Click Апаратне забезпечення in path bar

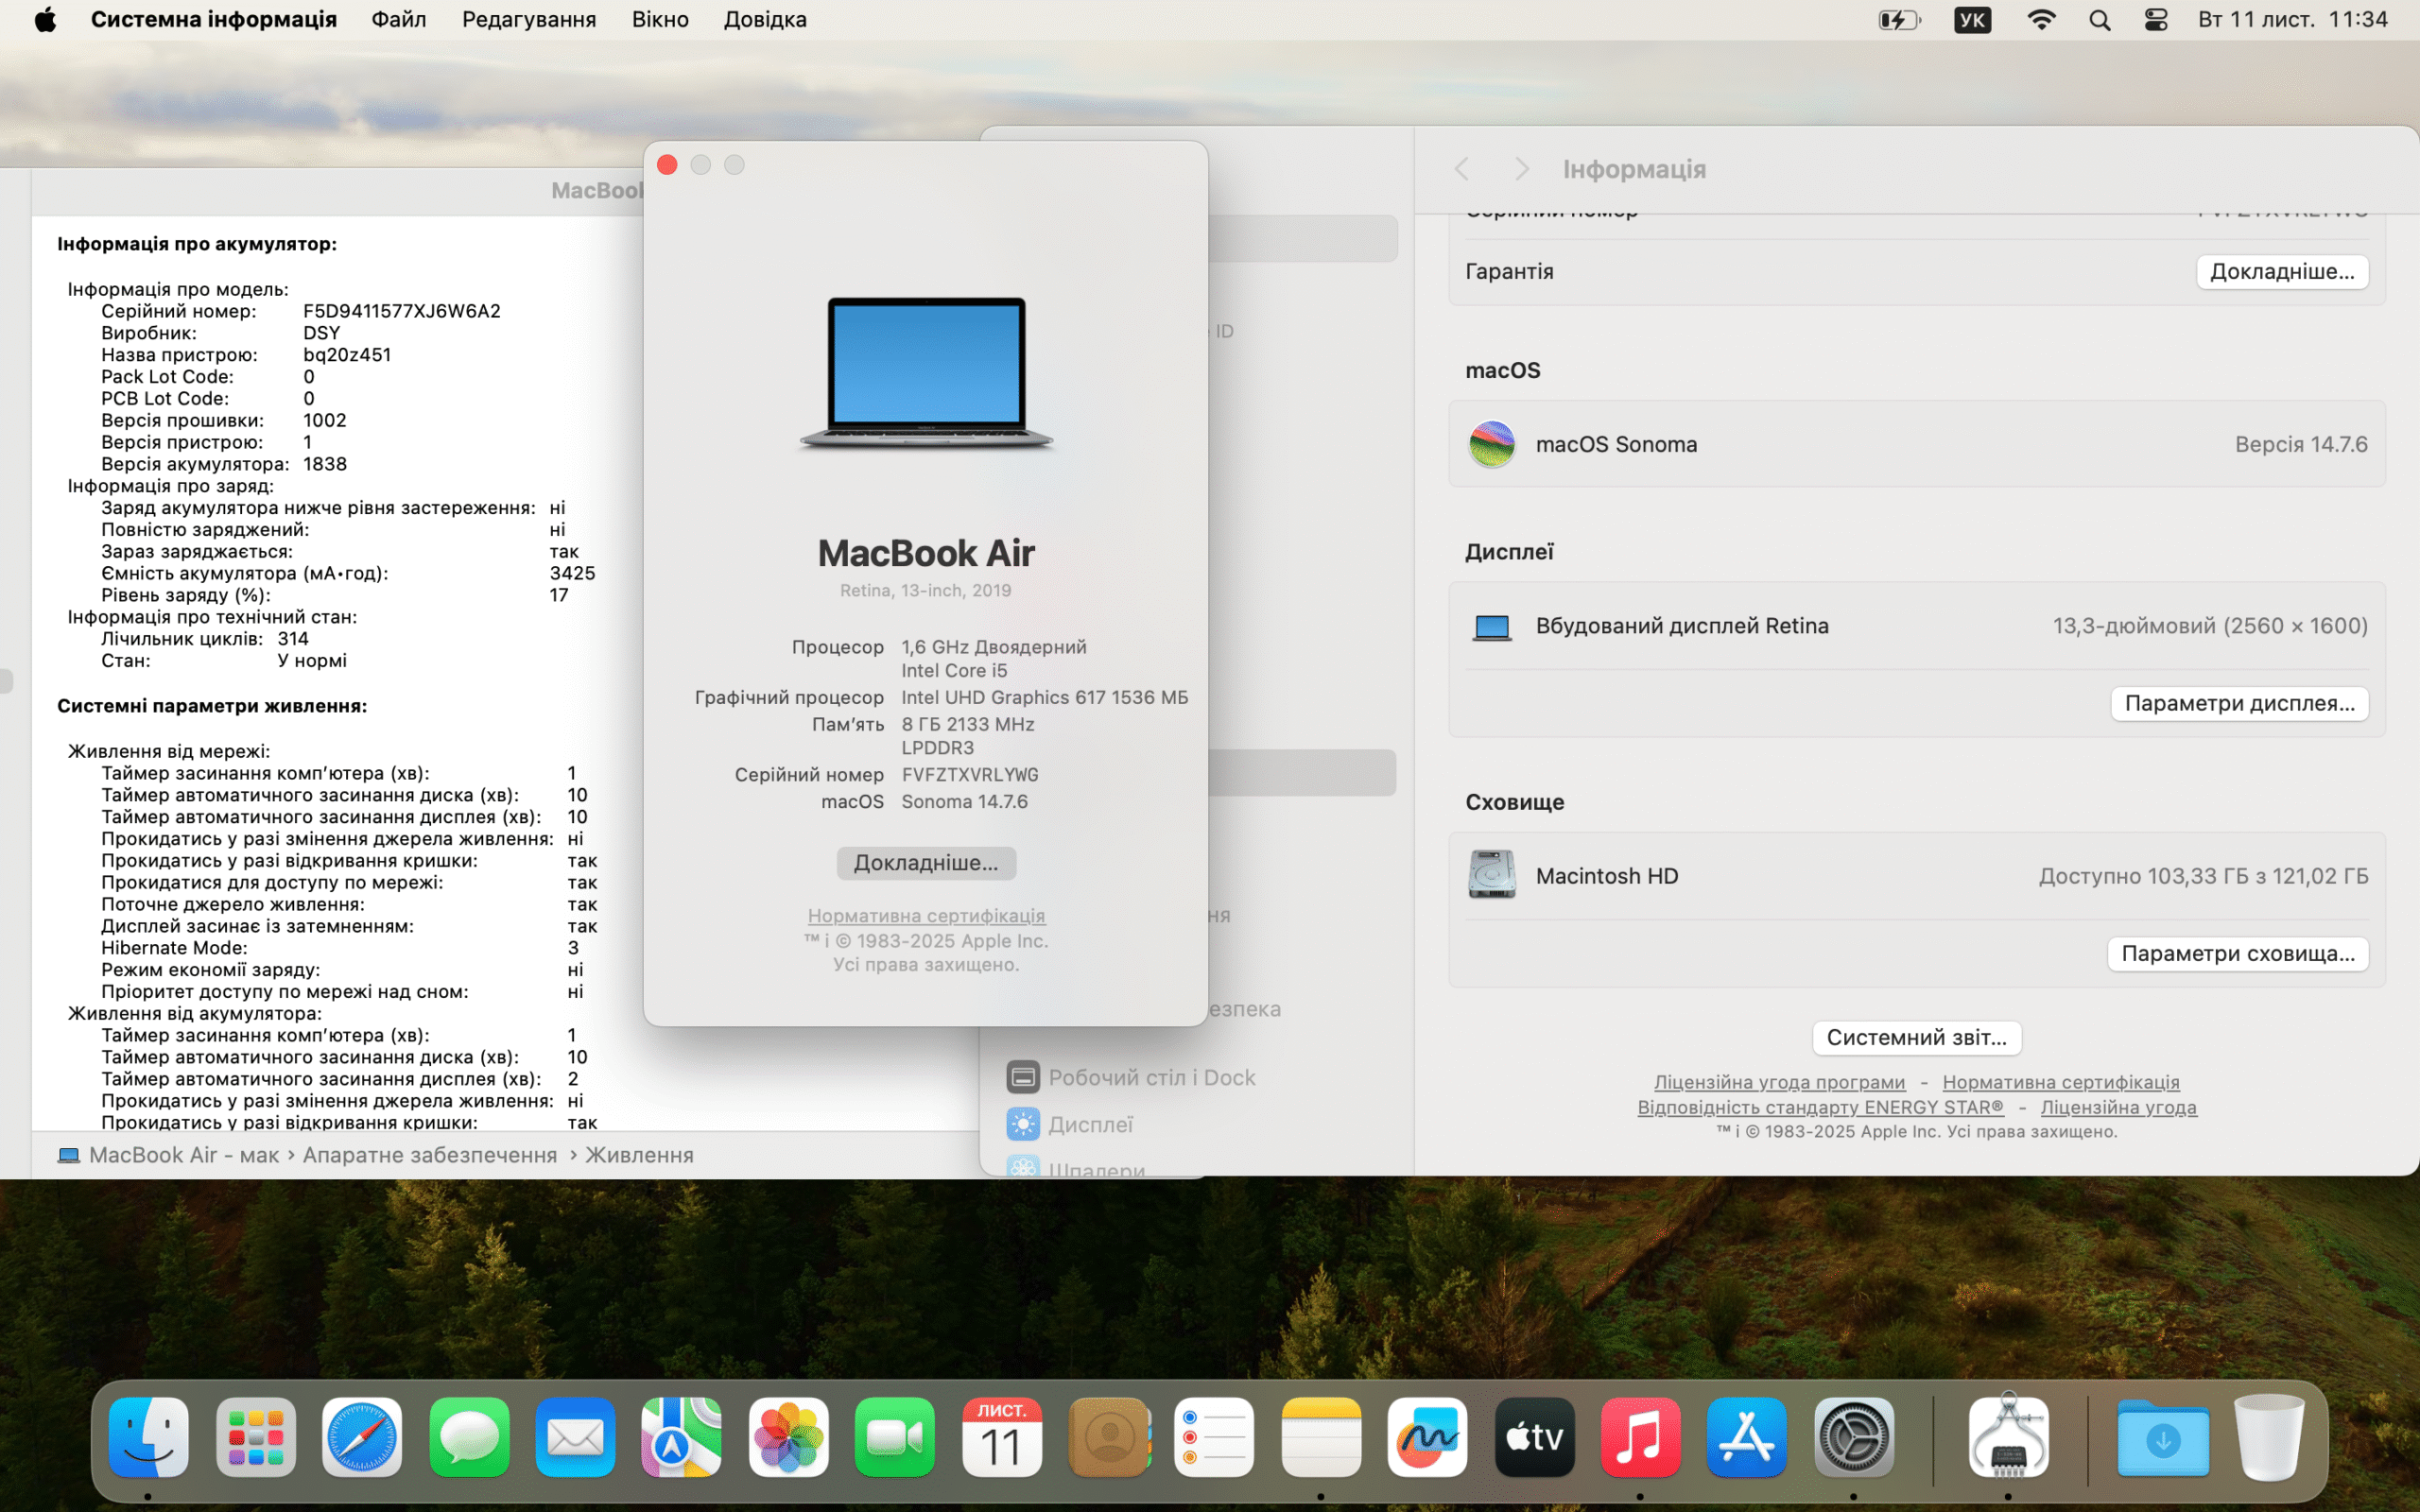pos(430,1155)
